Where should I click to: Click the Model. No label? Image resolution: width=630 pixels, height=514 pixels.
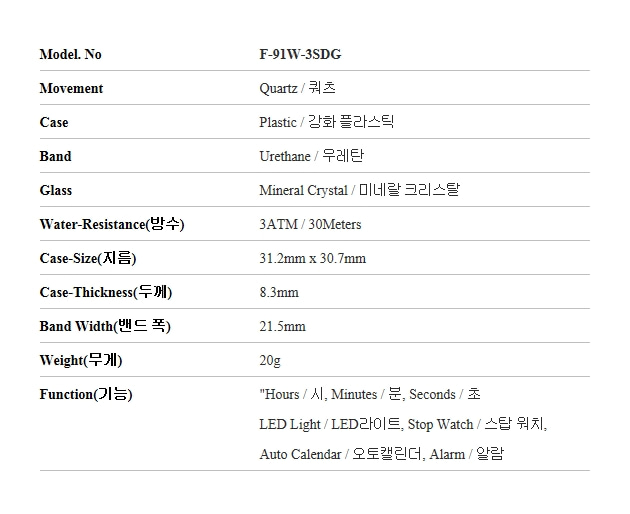[70, 54]
